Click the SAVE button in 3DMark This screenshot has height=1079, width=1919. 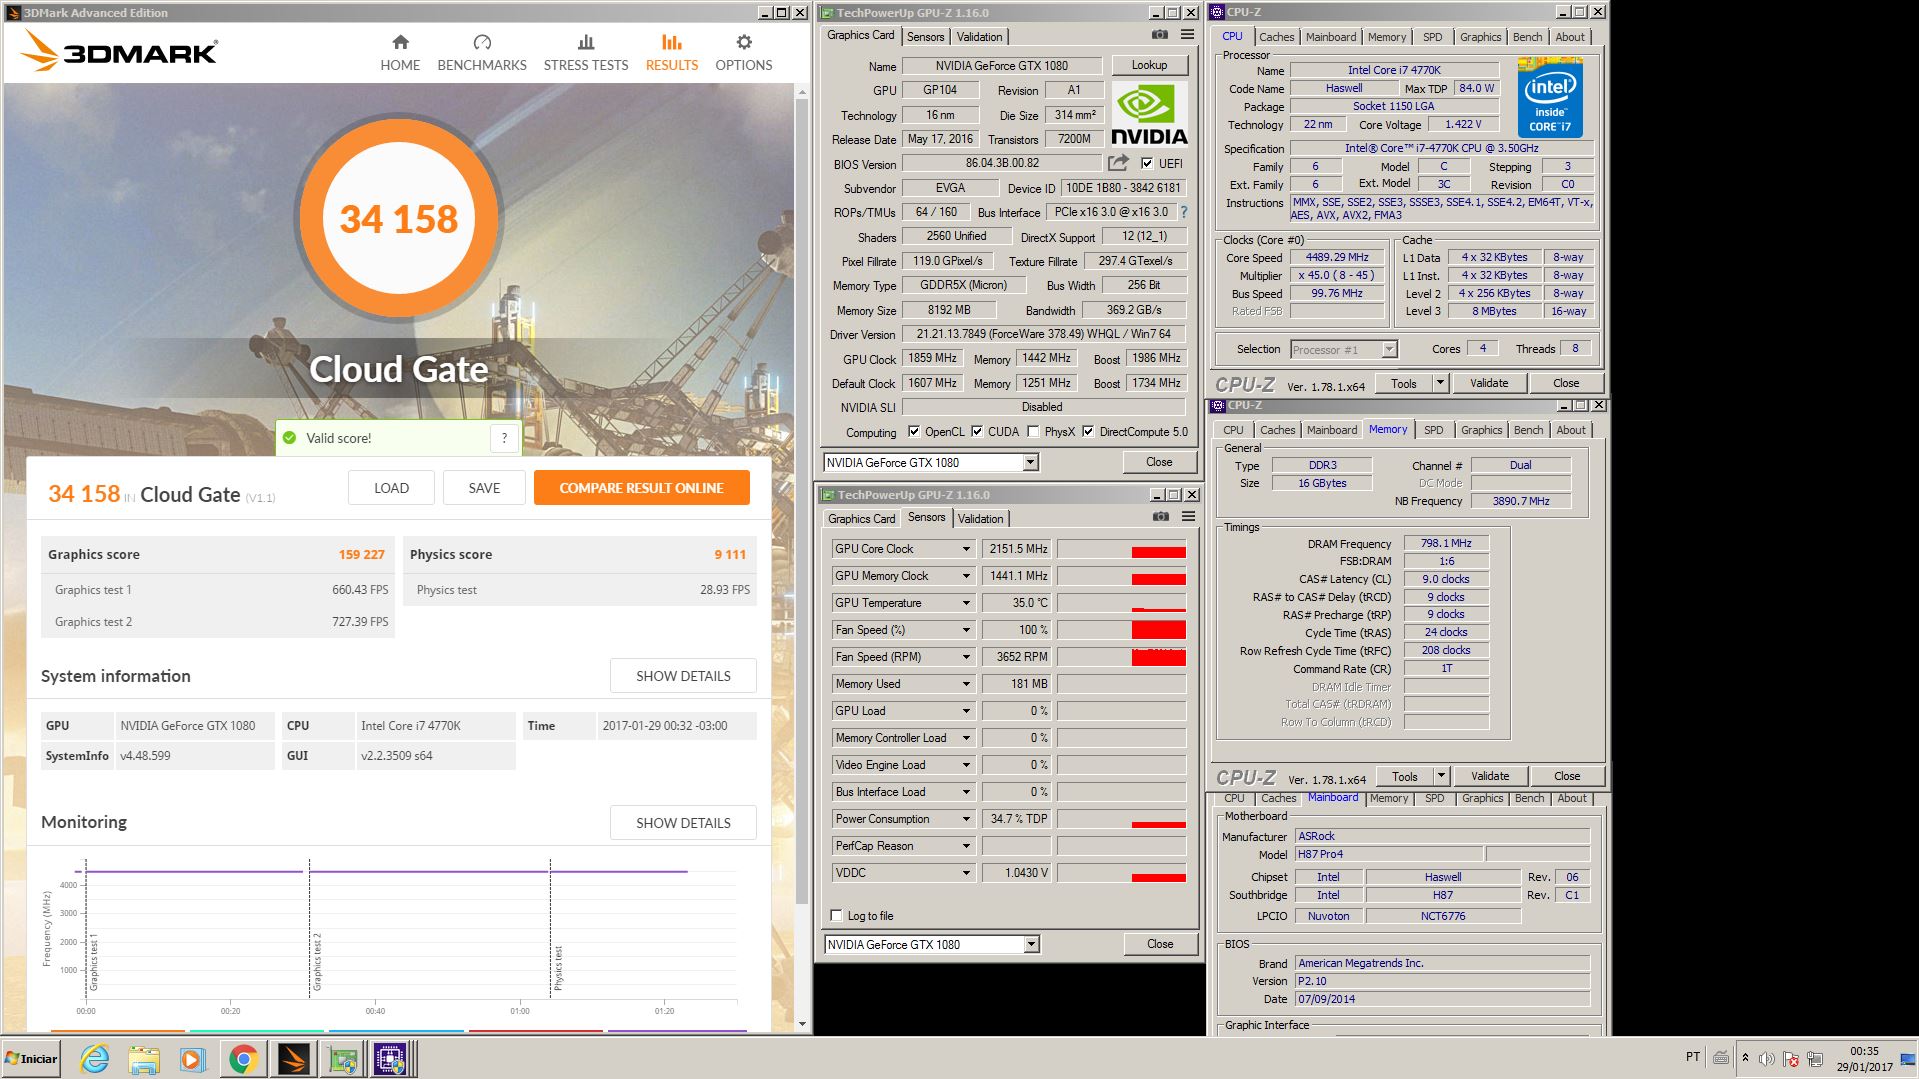tap(484, 488)
